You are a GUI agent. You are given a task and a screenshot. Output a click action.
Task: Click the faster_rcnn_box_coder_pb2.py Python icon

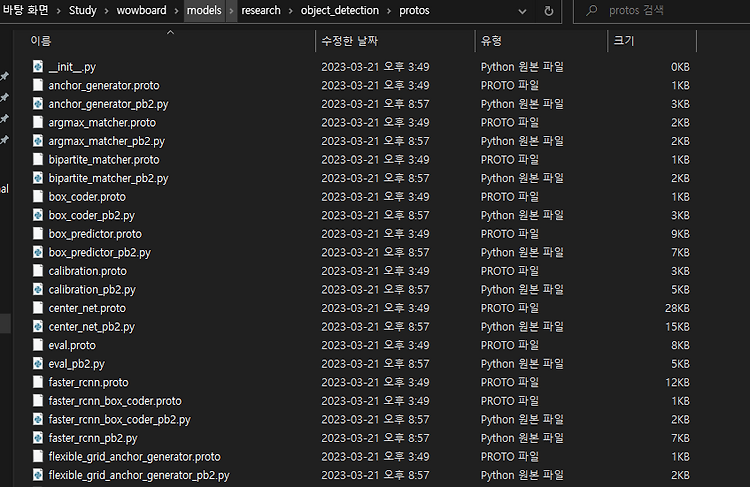(x=38, y=419)
